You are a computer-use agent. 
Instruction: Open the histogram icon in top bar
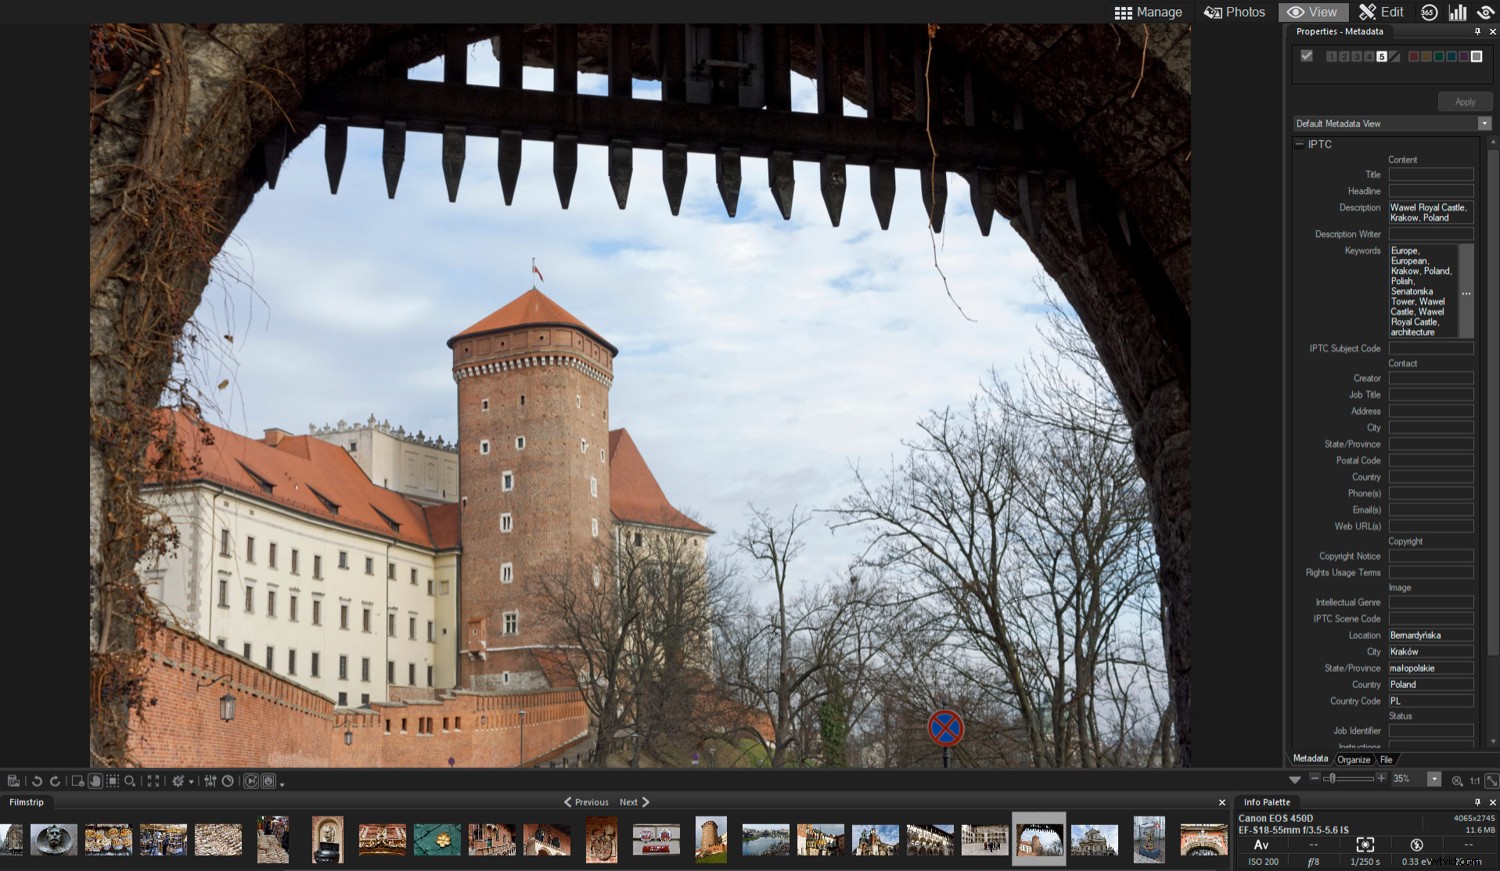coord(1458,12)
